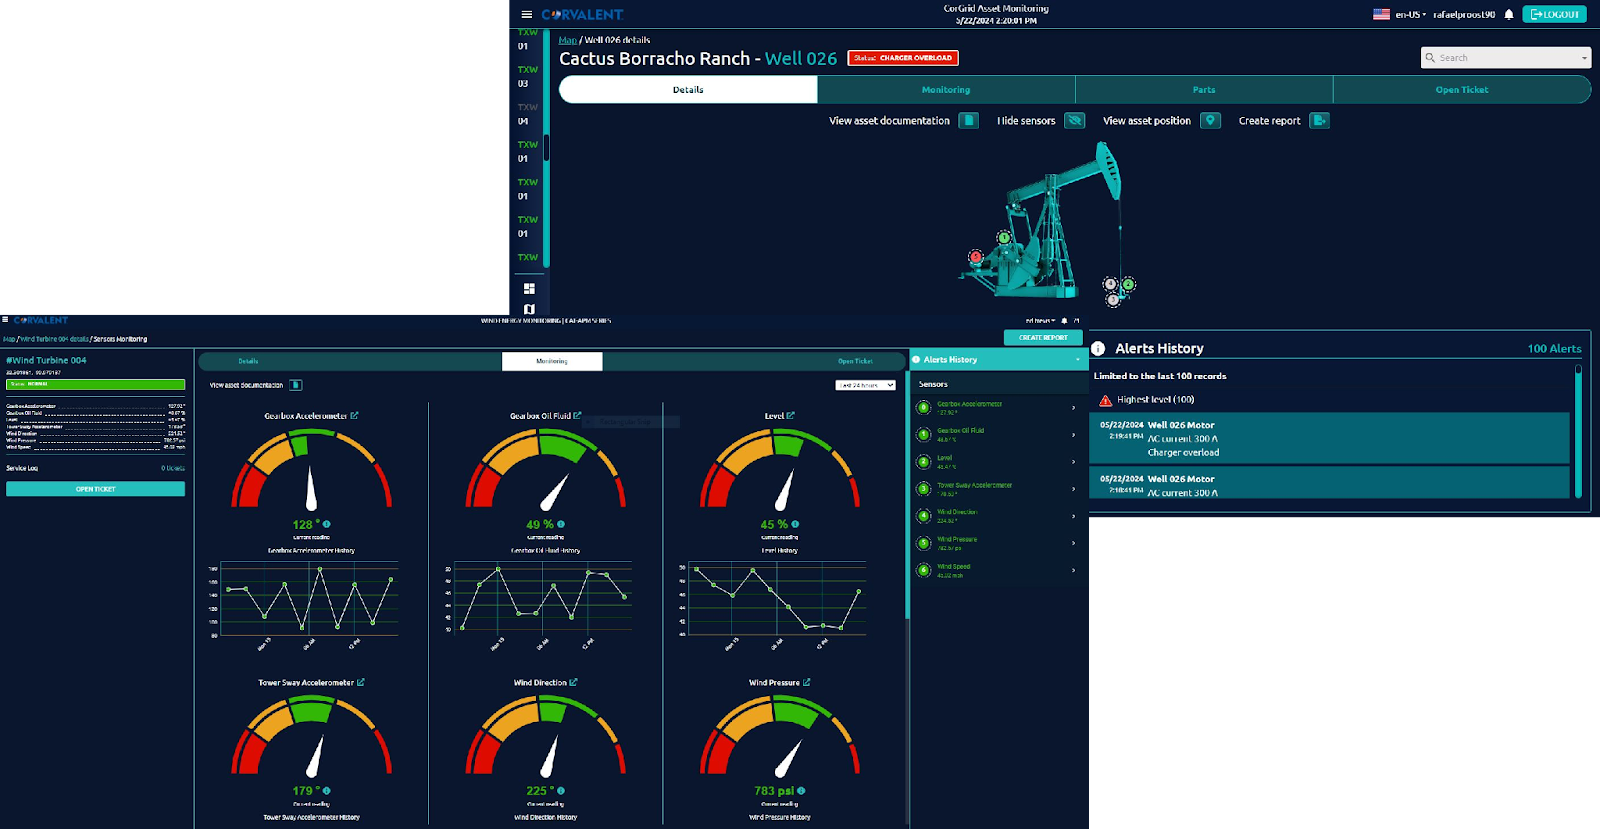Click the green NORMAL status bar for Wind Turbine 004

click(96, 384)
